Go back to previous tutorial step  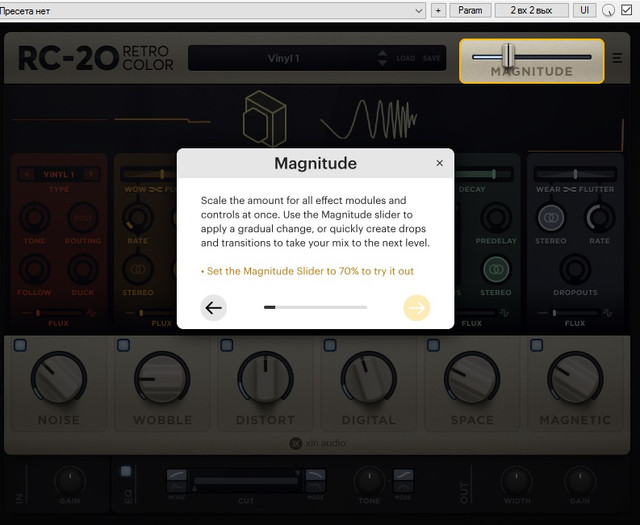tap(213, 307)
